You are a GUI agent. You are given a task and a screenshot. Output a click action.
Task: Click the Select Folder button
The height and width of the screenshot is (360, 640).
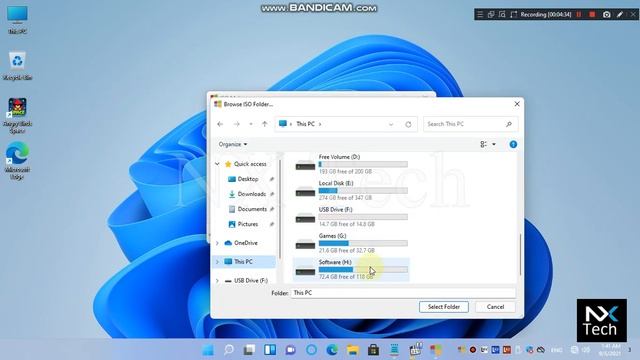click(444, 307)
